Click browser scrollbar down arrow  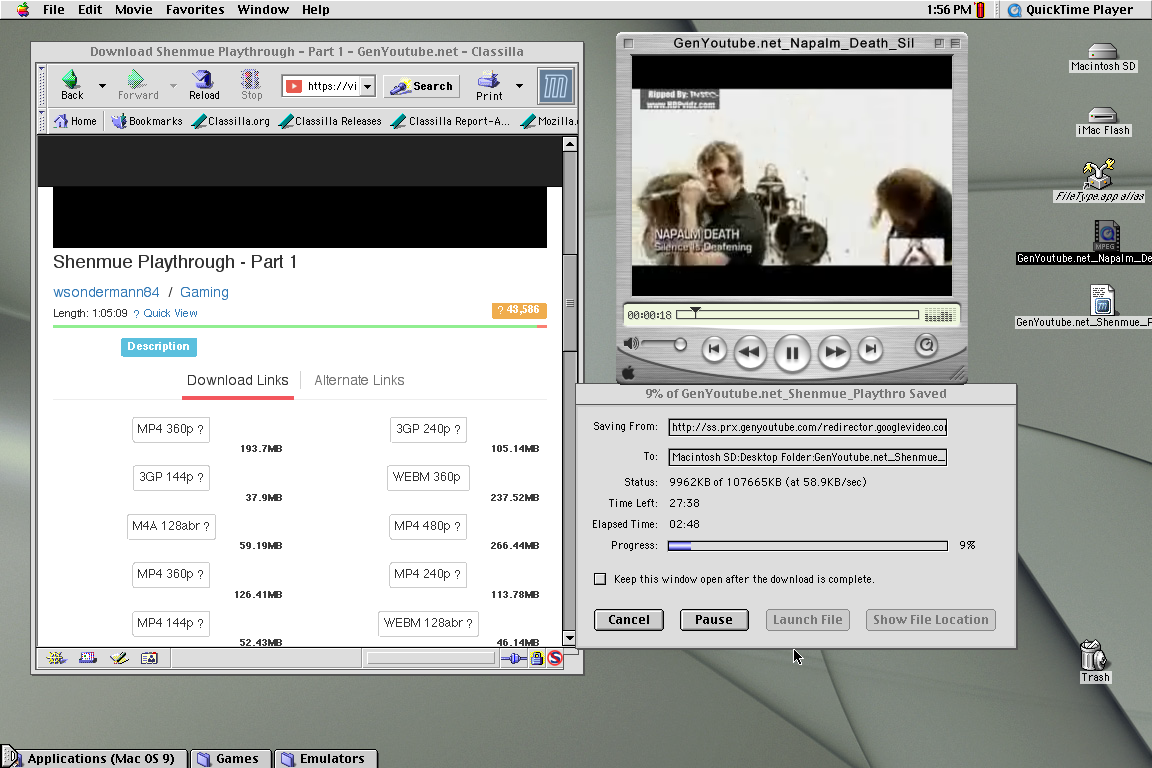pyautogui.click(x=569, y=638)
